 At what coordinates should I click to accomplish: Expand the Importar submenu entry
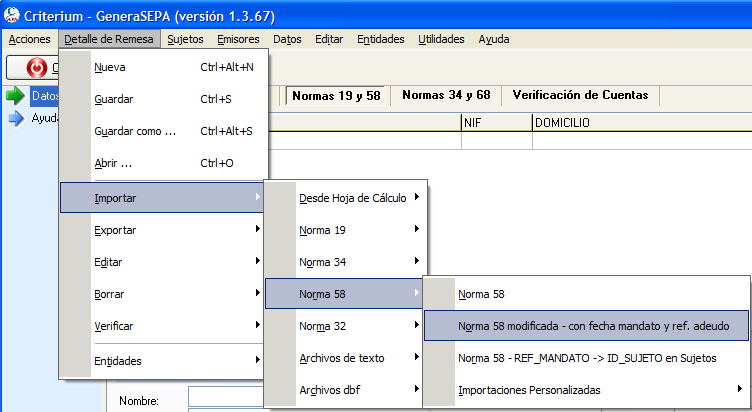[162, 198]
